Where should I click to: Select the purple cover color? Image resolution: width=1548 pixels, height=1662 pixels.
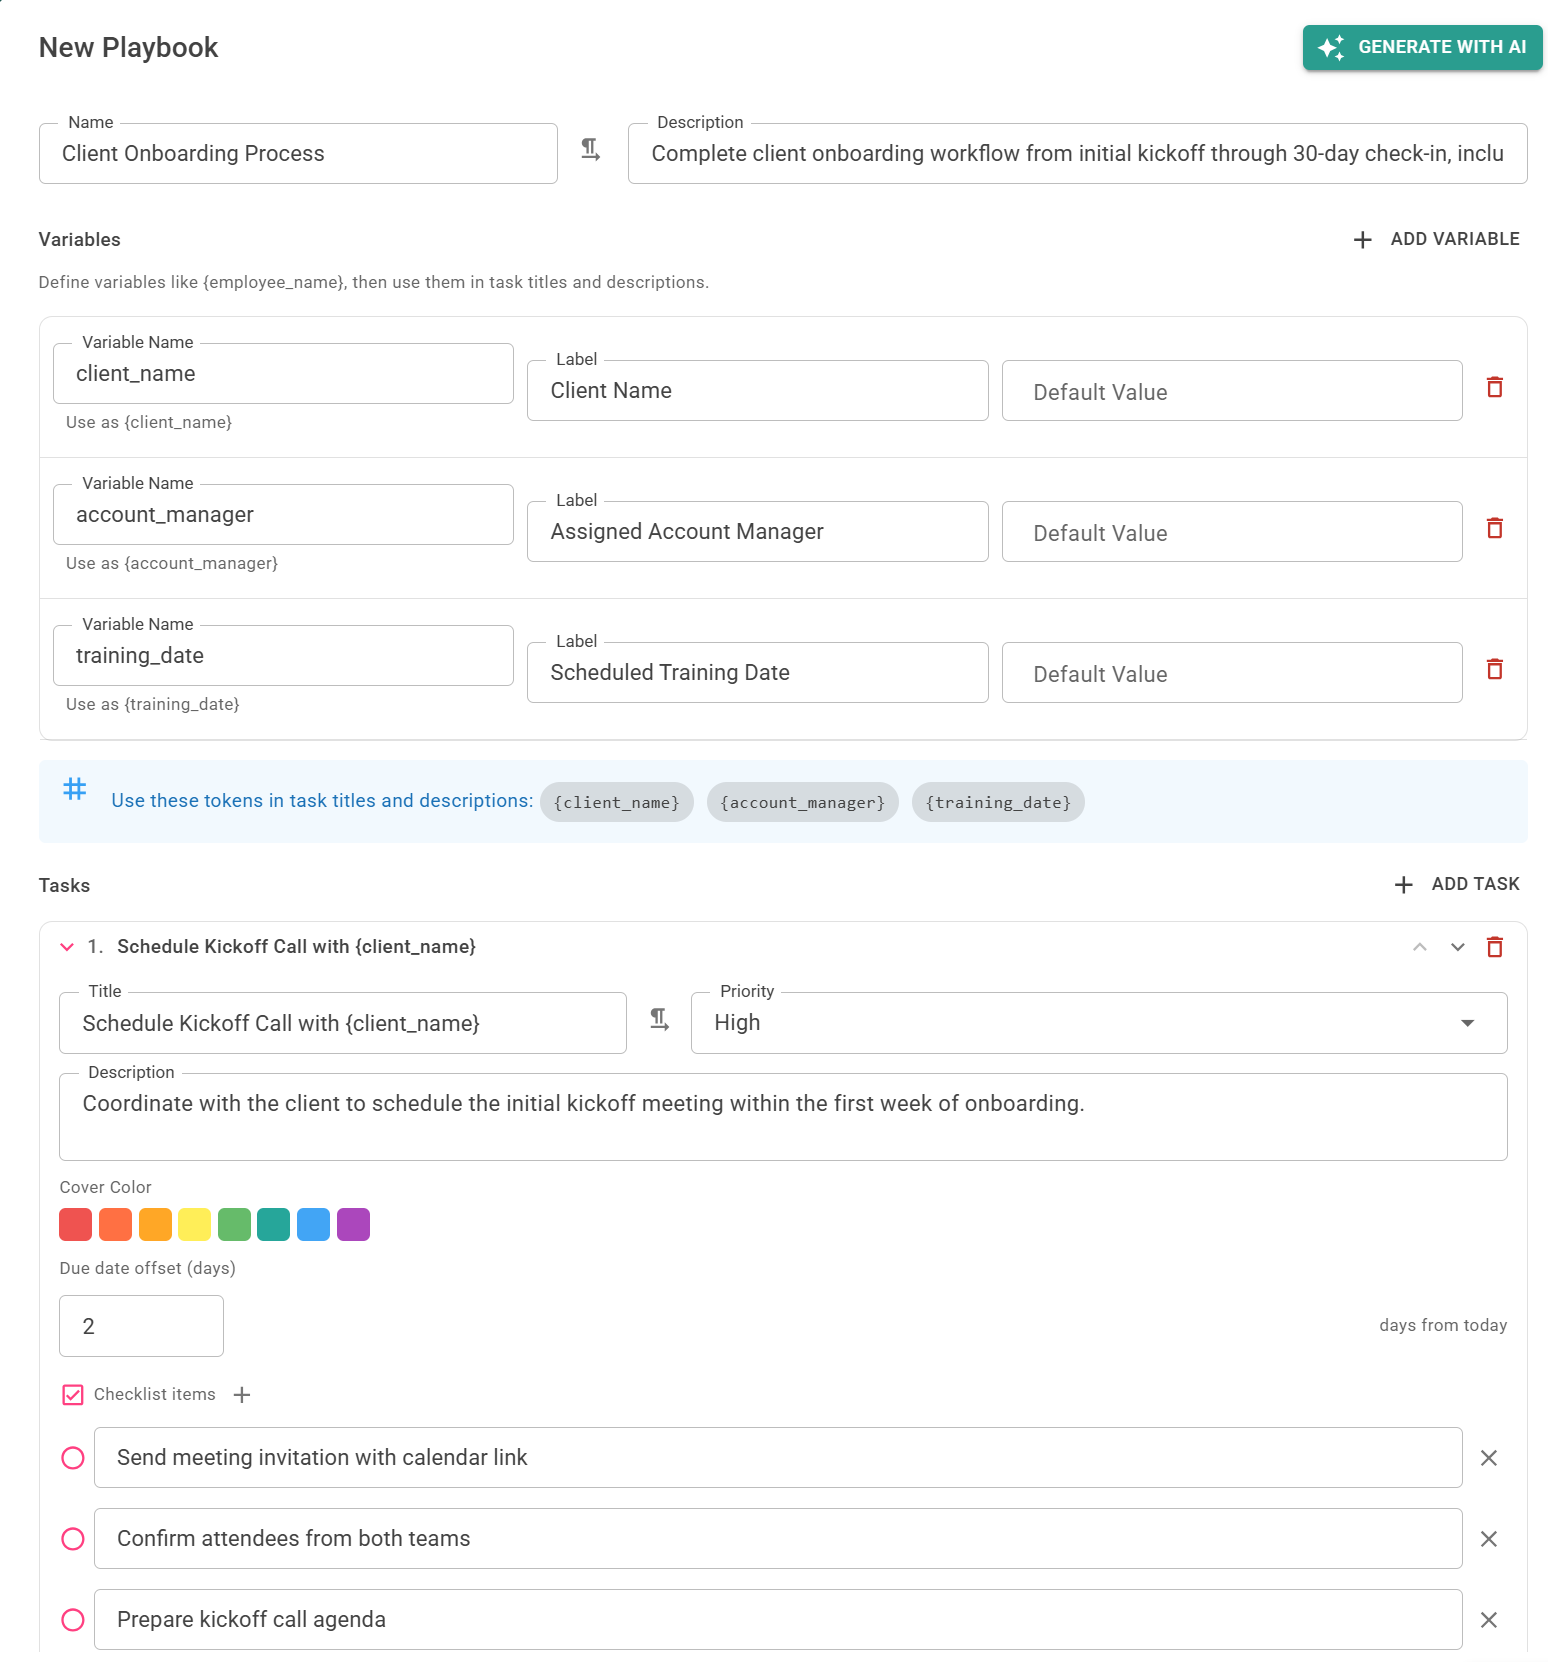[353, 1224]
